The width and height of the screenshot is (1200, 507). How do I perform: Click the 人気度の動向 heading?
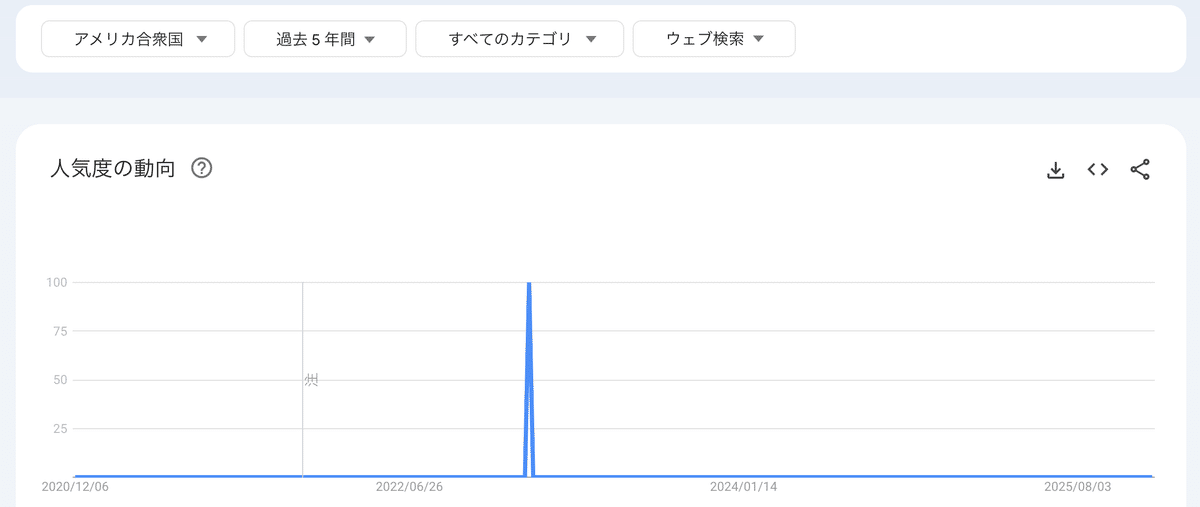click(x=113, y=168)
